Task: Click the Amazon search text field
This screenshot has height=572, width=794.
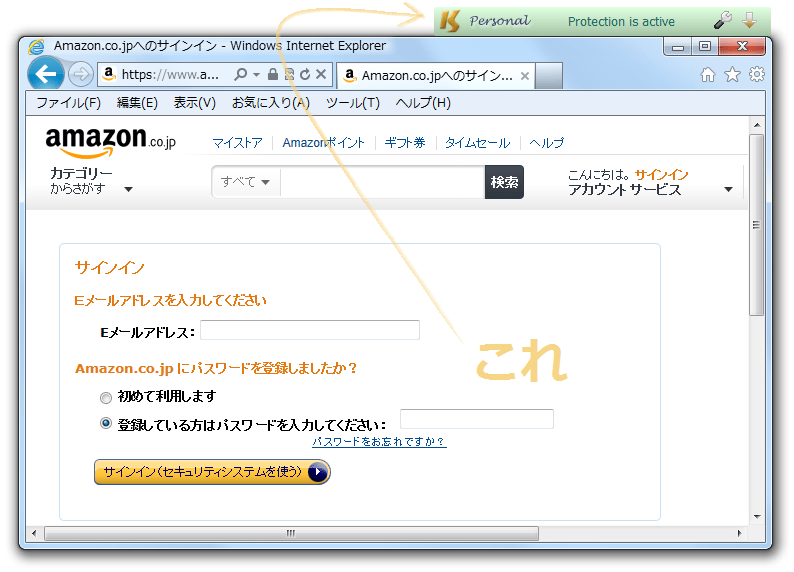Action: tap(382, 182)
